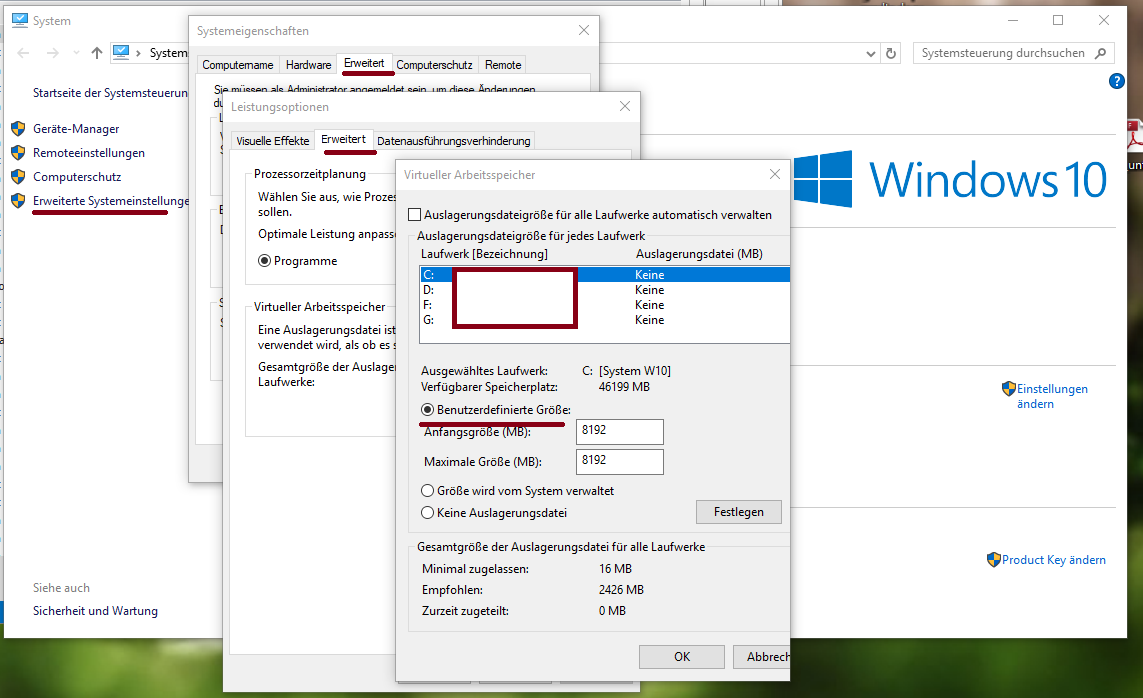This screenshot has height=698, width=1143.
Task: Open help with blue question mark
Action: pos(1117,81)
